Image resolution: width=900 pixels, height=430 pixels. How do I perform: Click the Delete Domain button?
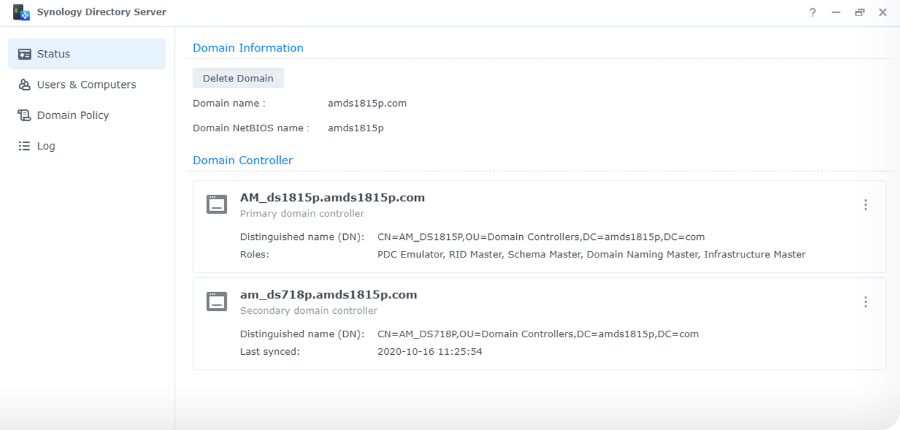click(x=238, y=78)
